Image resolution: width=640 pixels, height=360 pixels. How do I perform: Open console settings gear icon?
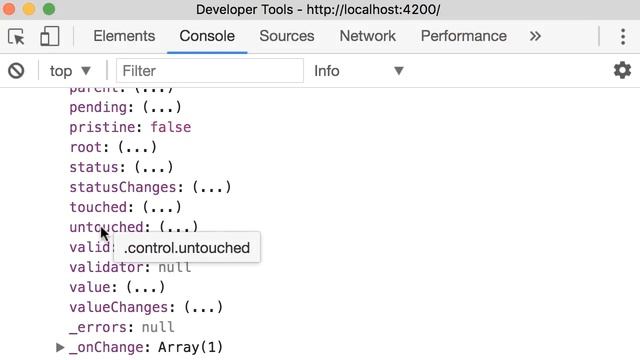[622, 70]
